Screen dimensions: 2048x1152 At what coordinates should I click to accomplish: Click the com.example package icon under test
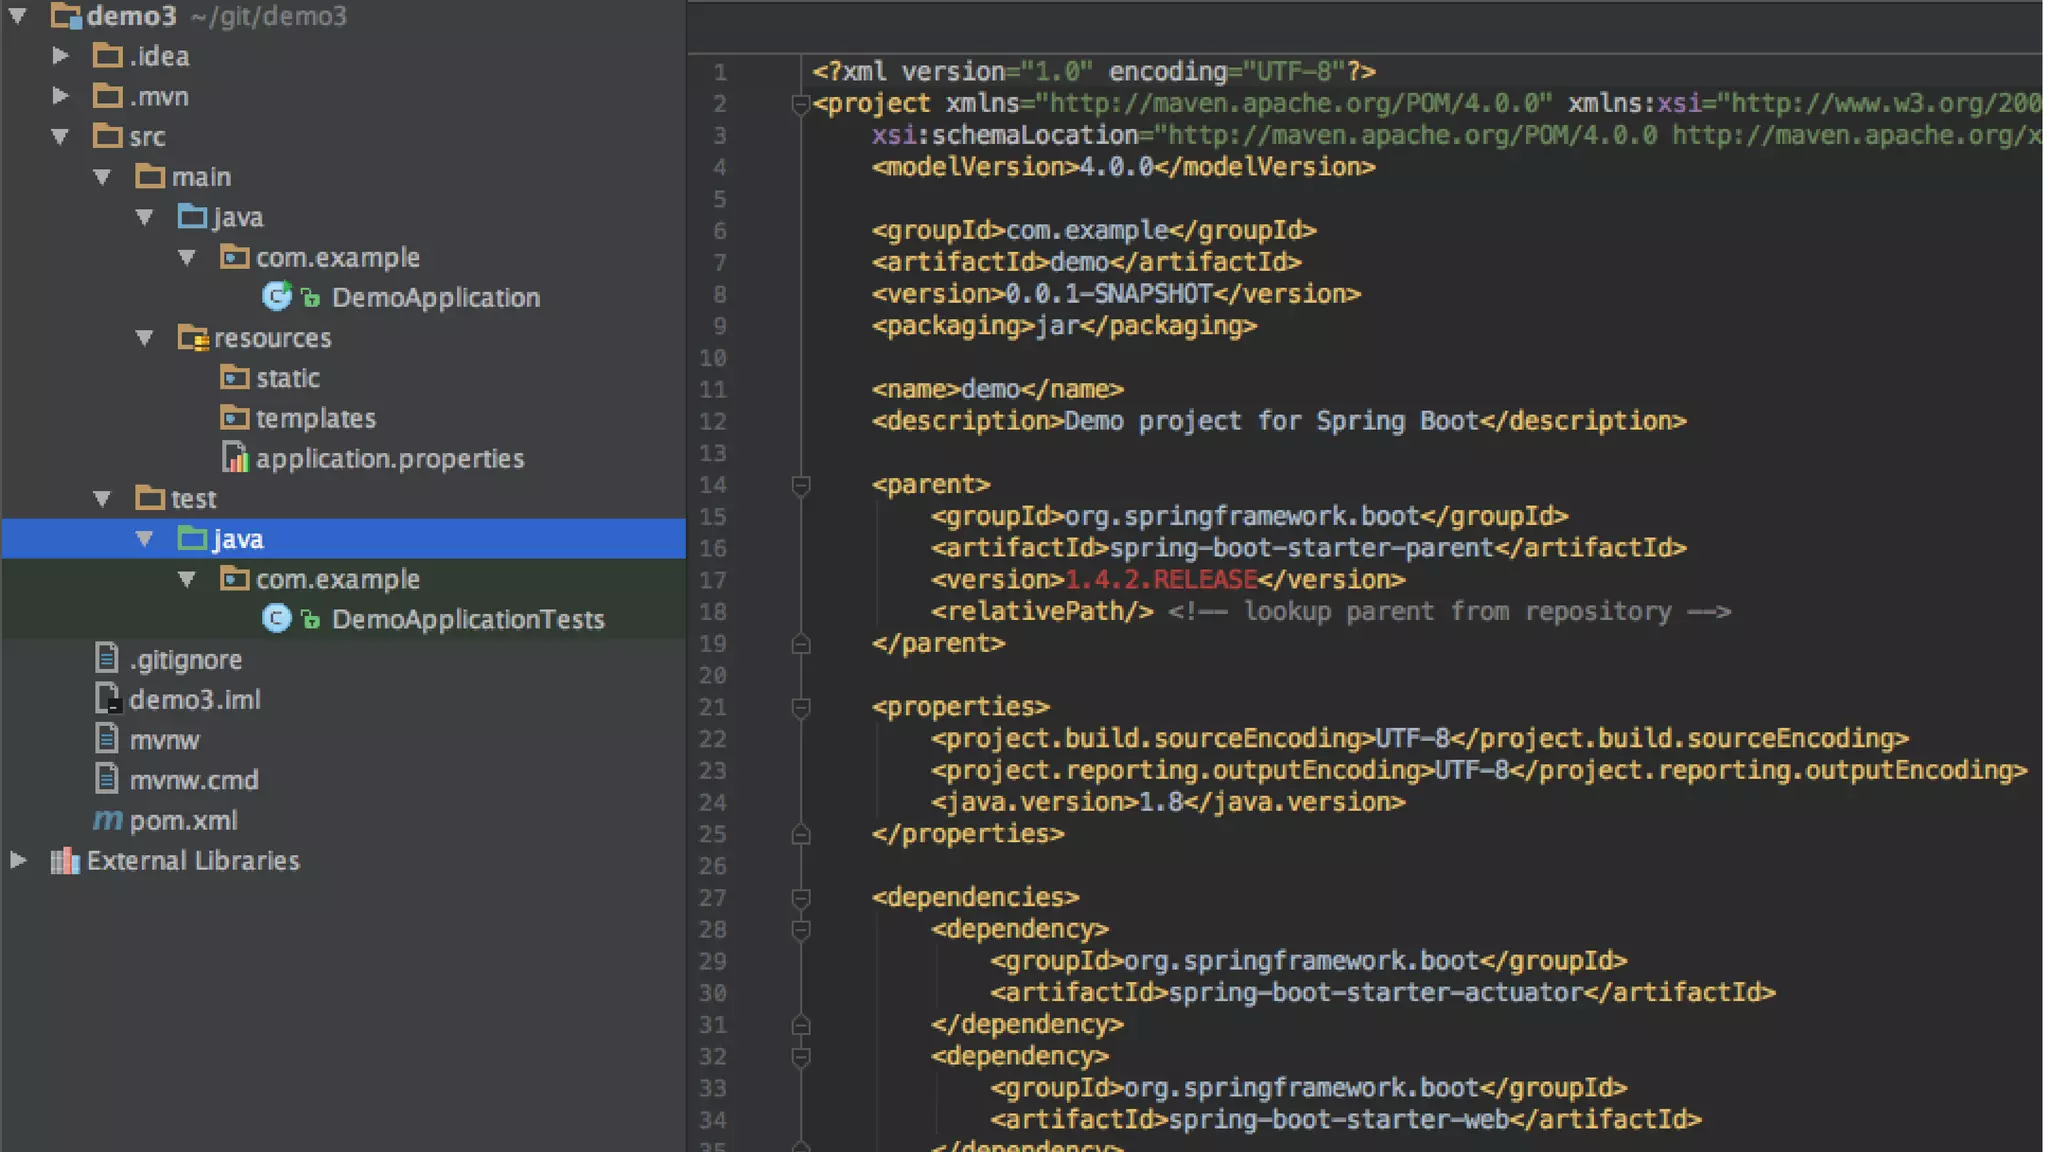(x=234, y=578)
